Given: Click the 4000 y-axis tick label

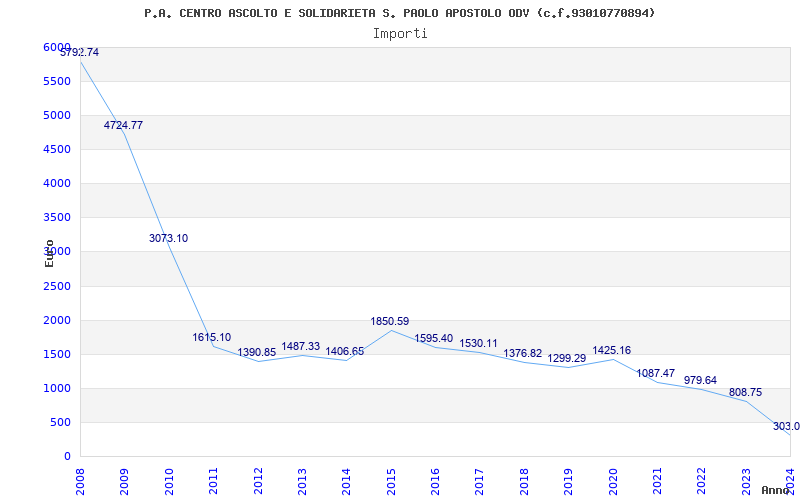Looking at the screenshot, I should [57, 183].
